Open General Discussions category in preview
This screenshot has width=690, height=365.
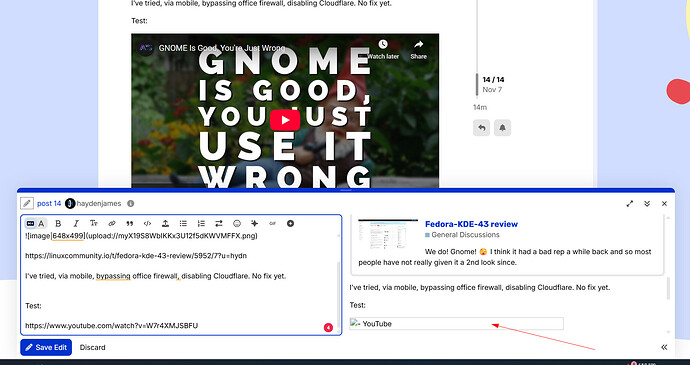pyautogui.click(x=462, y=235)
